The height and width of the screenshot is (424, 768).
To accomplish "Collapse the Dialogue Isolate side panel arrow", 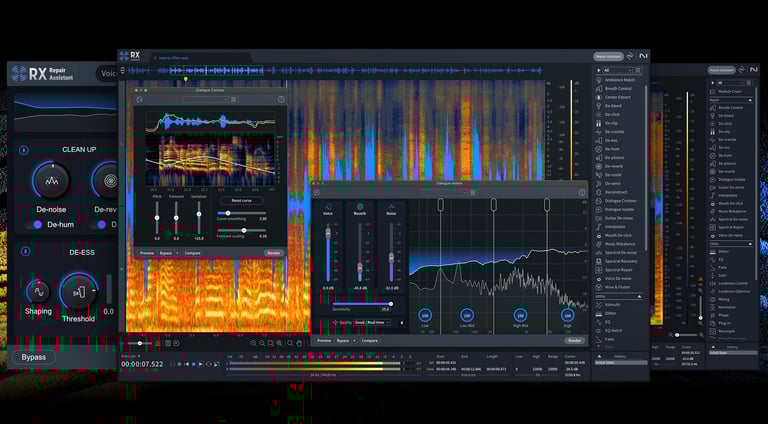I will [402, 323].
